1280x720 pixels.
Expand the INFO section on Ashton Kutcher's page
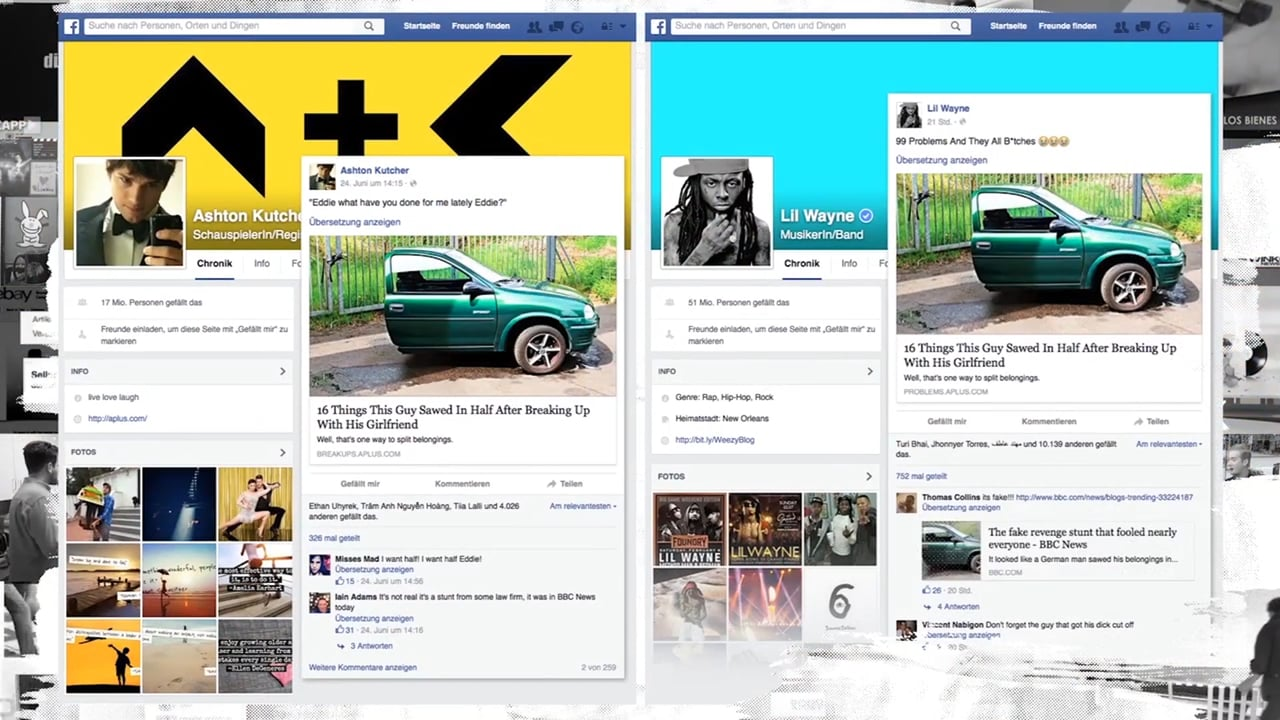tap(282, 372)
